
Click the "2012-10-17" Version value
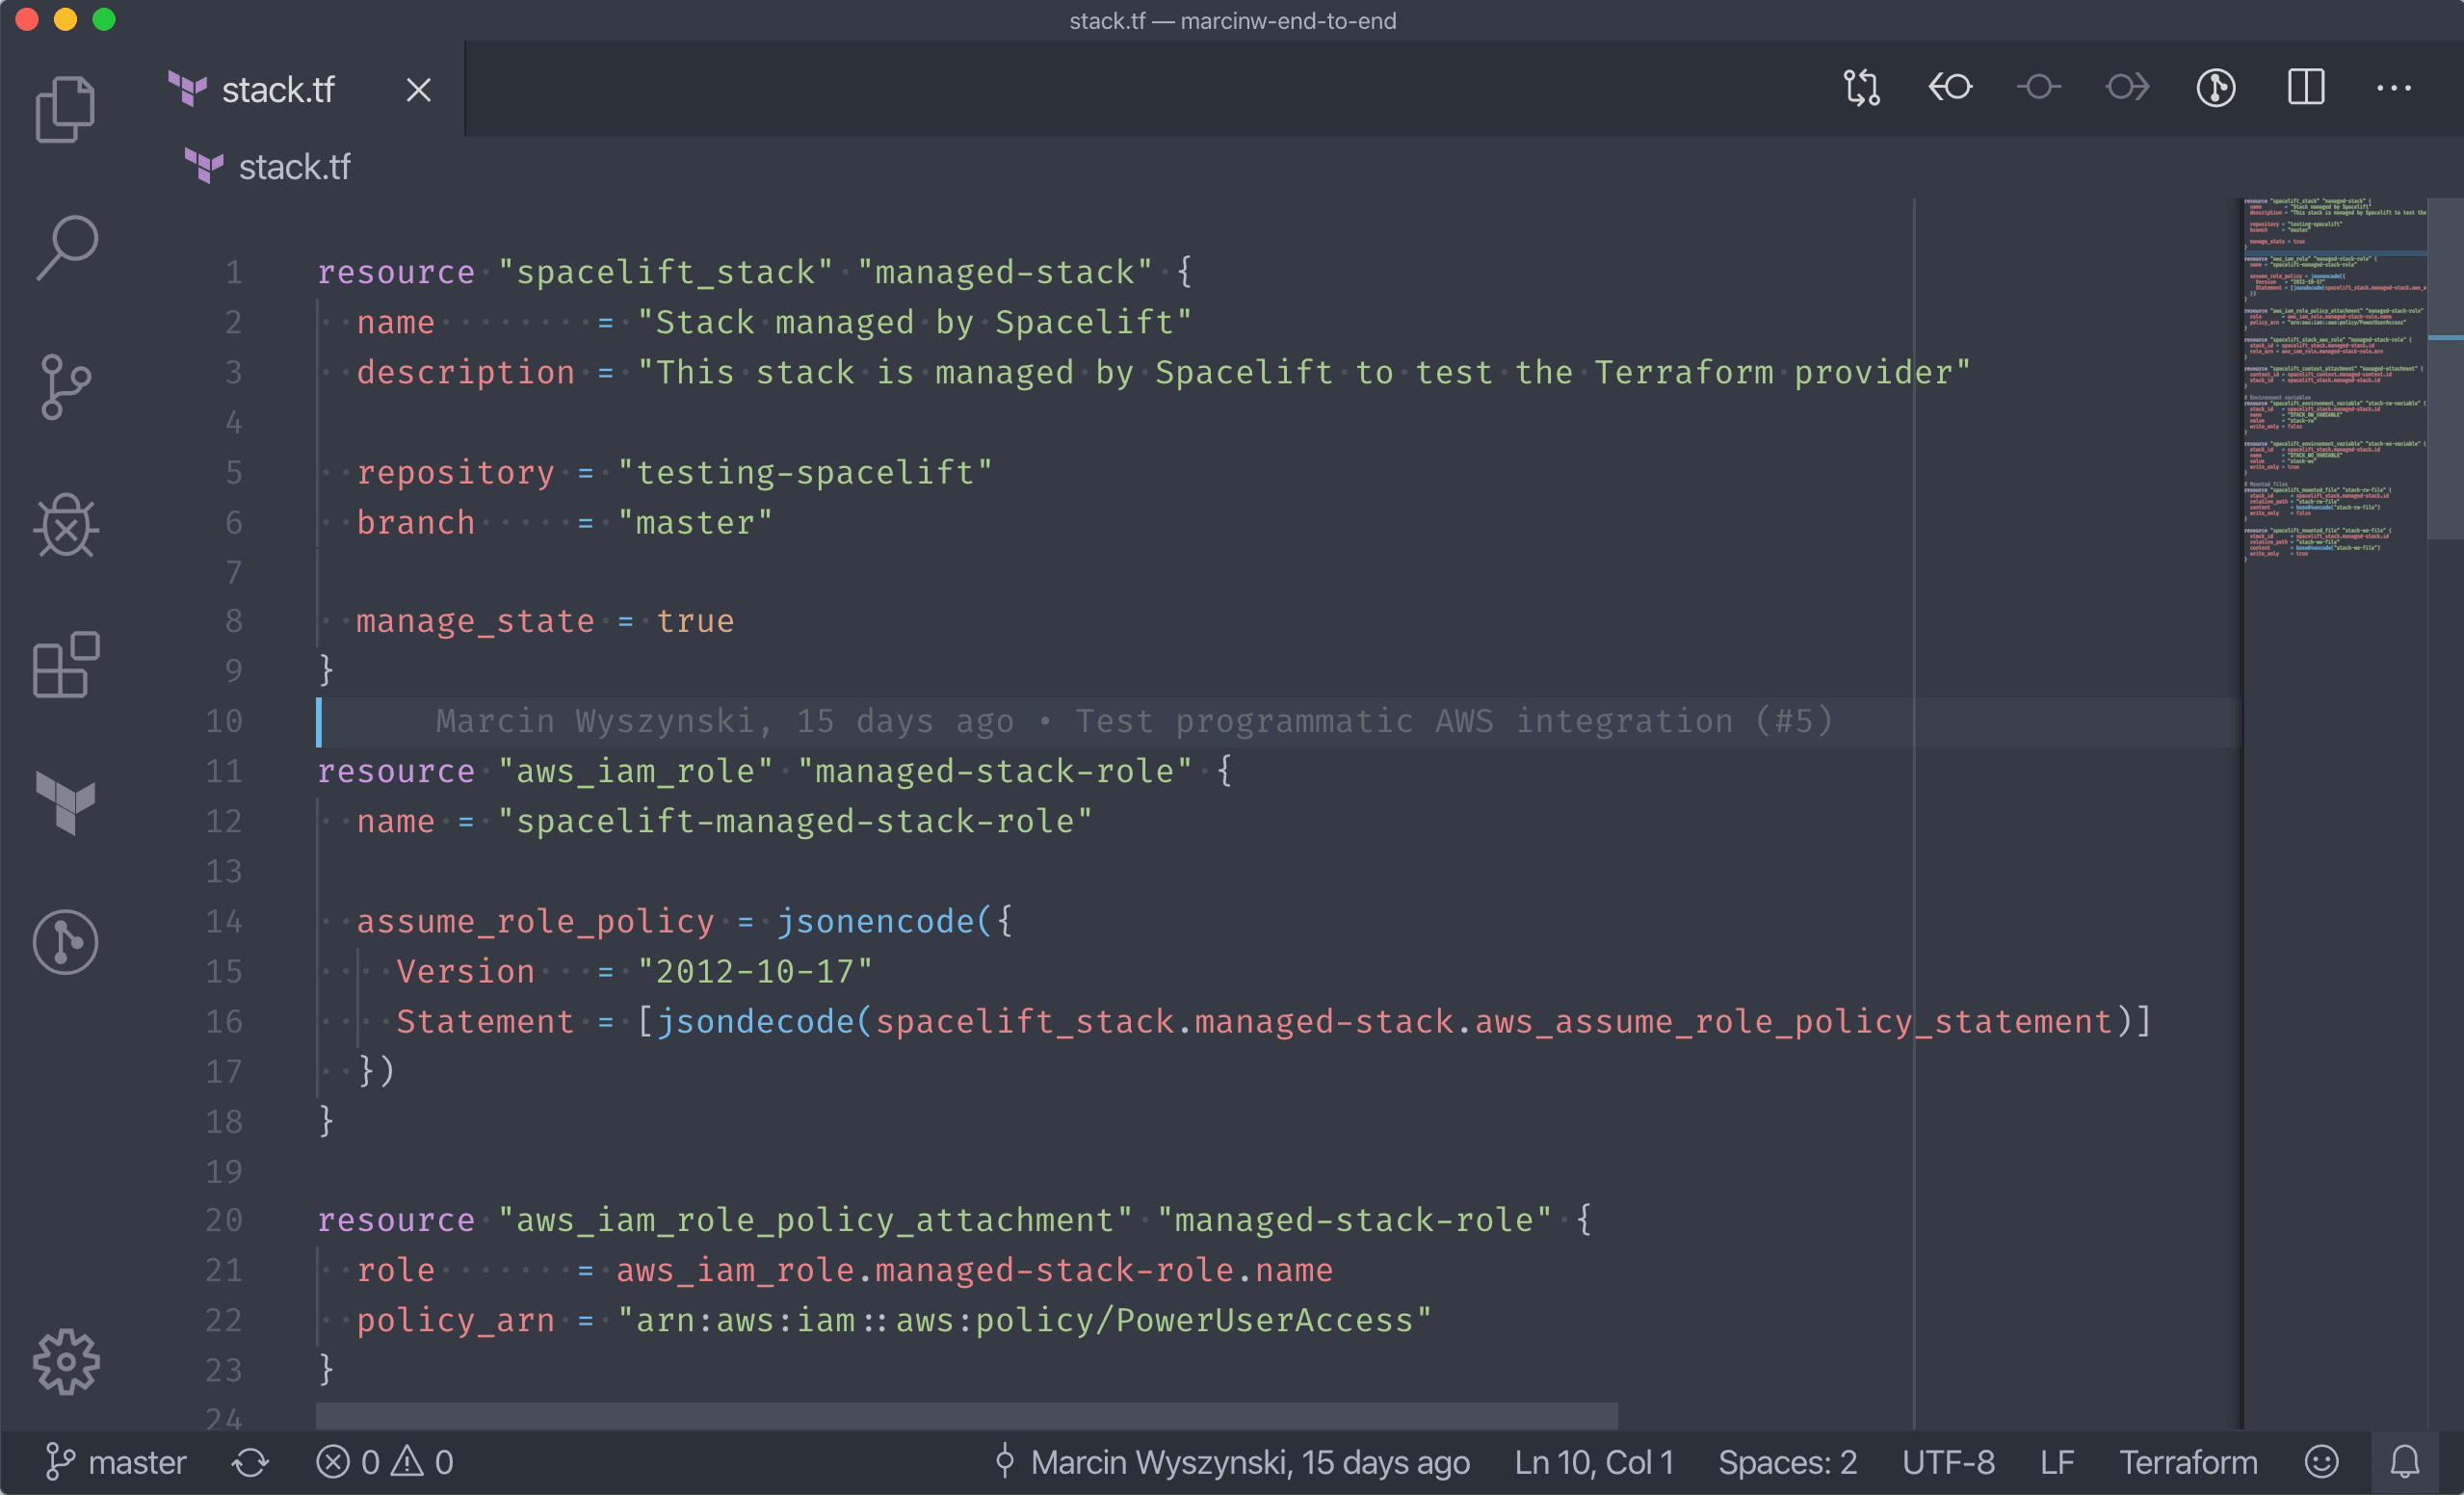tap(755, 971)
